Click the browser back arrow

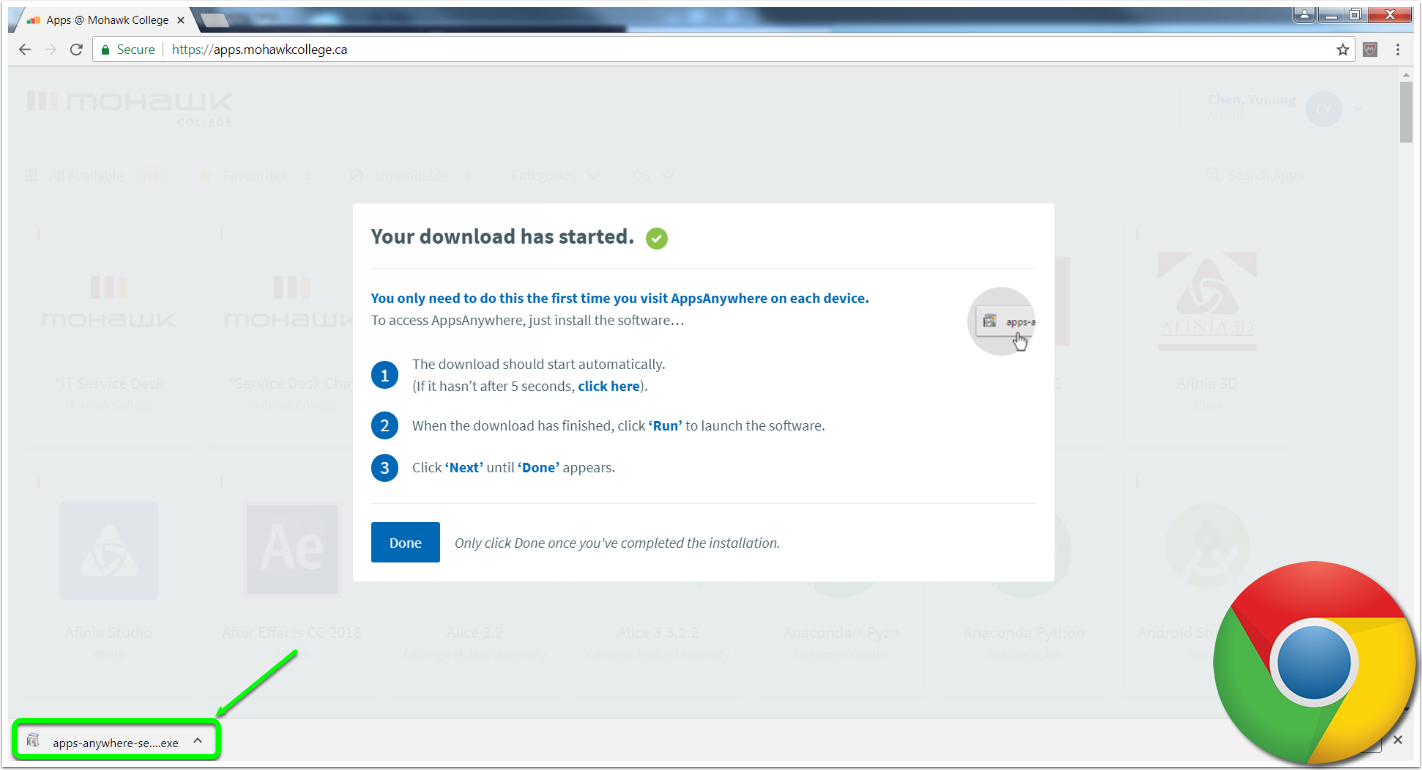point(25,50)
